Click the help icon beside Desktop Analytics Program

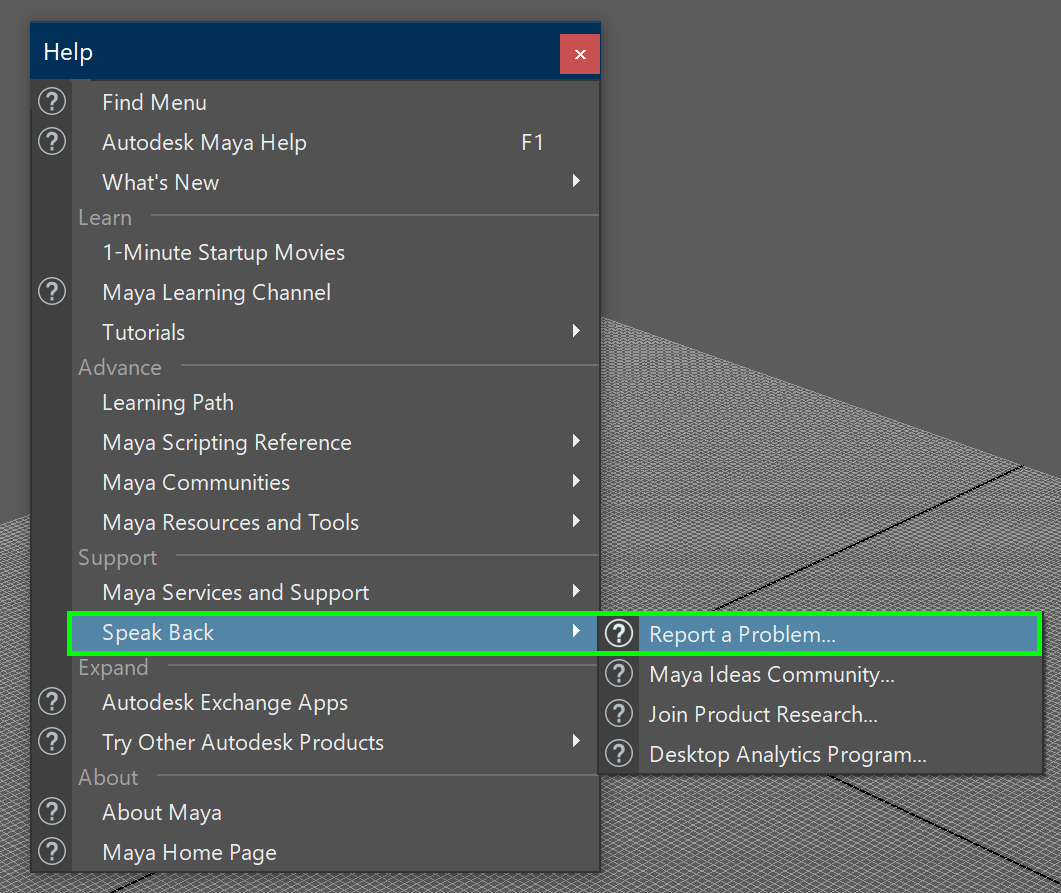coord(618,753)
